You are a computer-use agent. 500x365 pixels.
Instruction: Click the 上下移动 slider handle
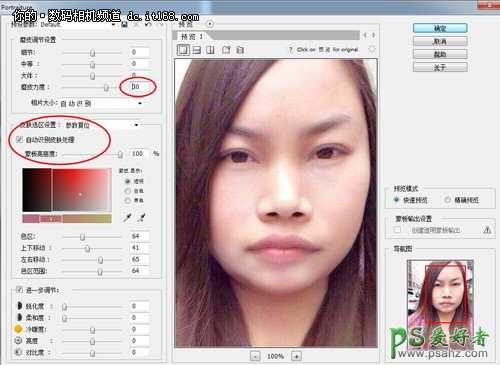(87, 248)
